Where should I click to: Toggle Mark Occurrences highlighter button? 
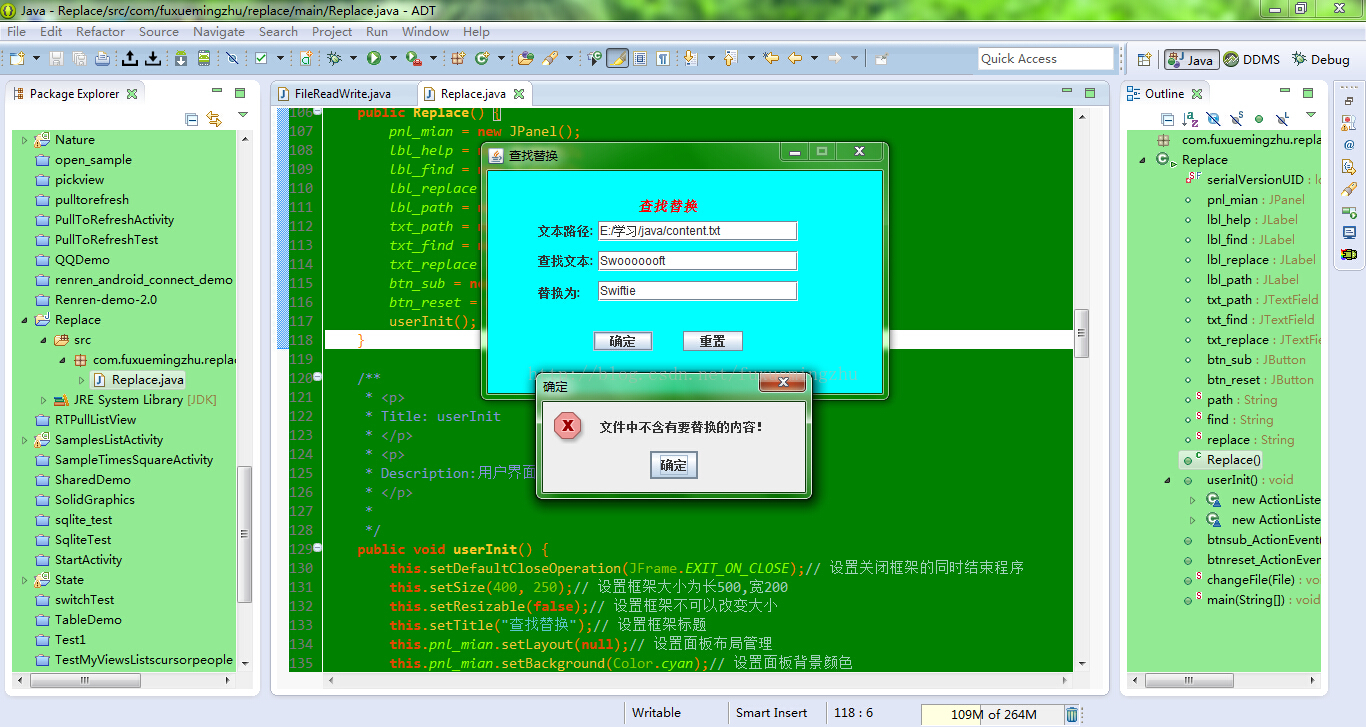pos(617,58)
